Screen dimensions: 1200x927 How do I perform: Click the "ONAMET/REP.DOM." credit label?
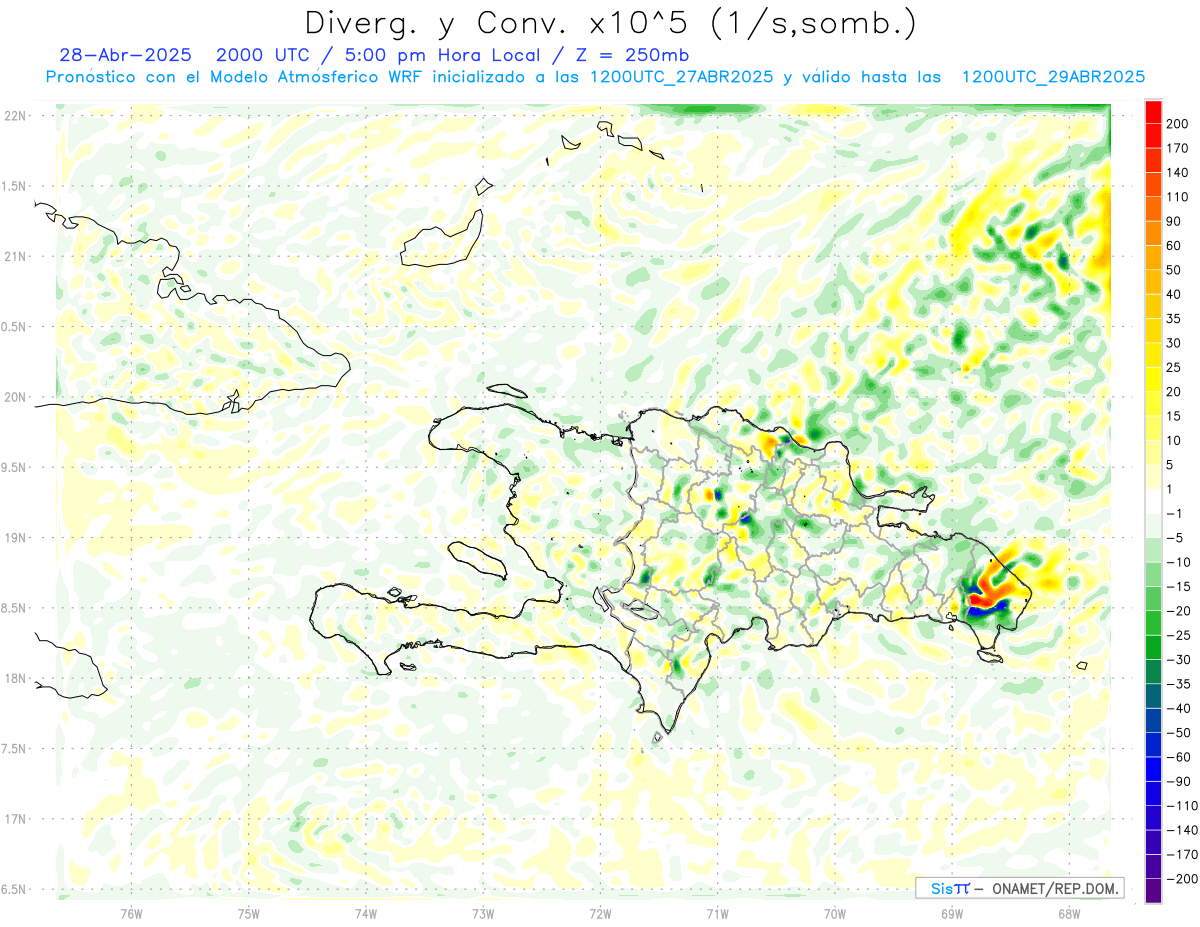click(1053, 888)
